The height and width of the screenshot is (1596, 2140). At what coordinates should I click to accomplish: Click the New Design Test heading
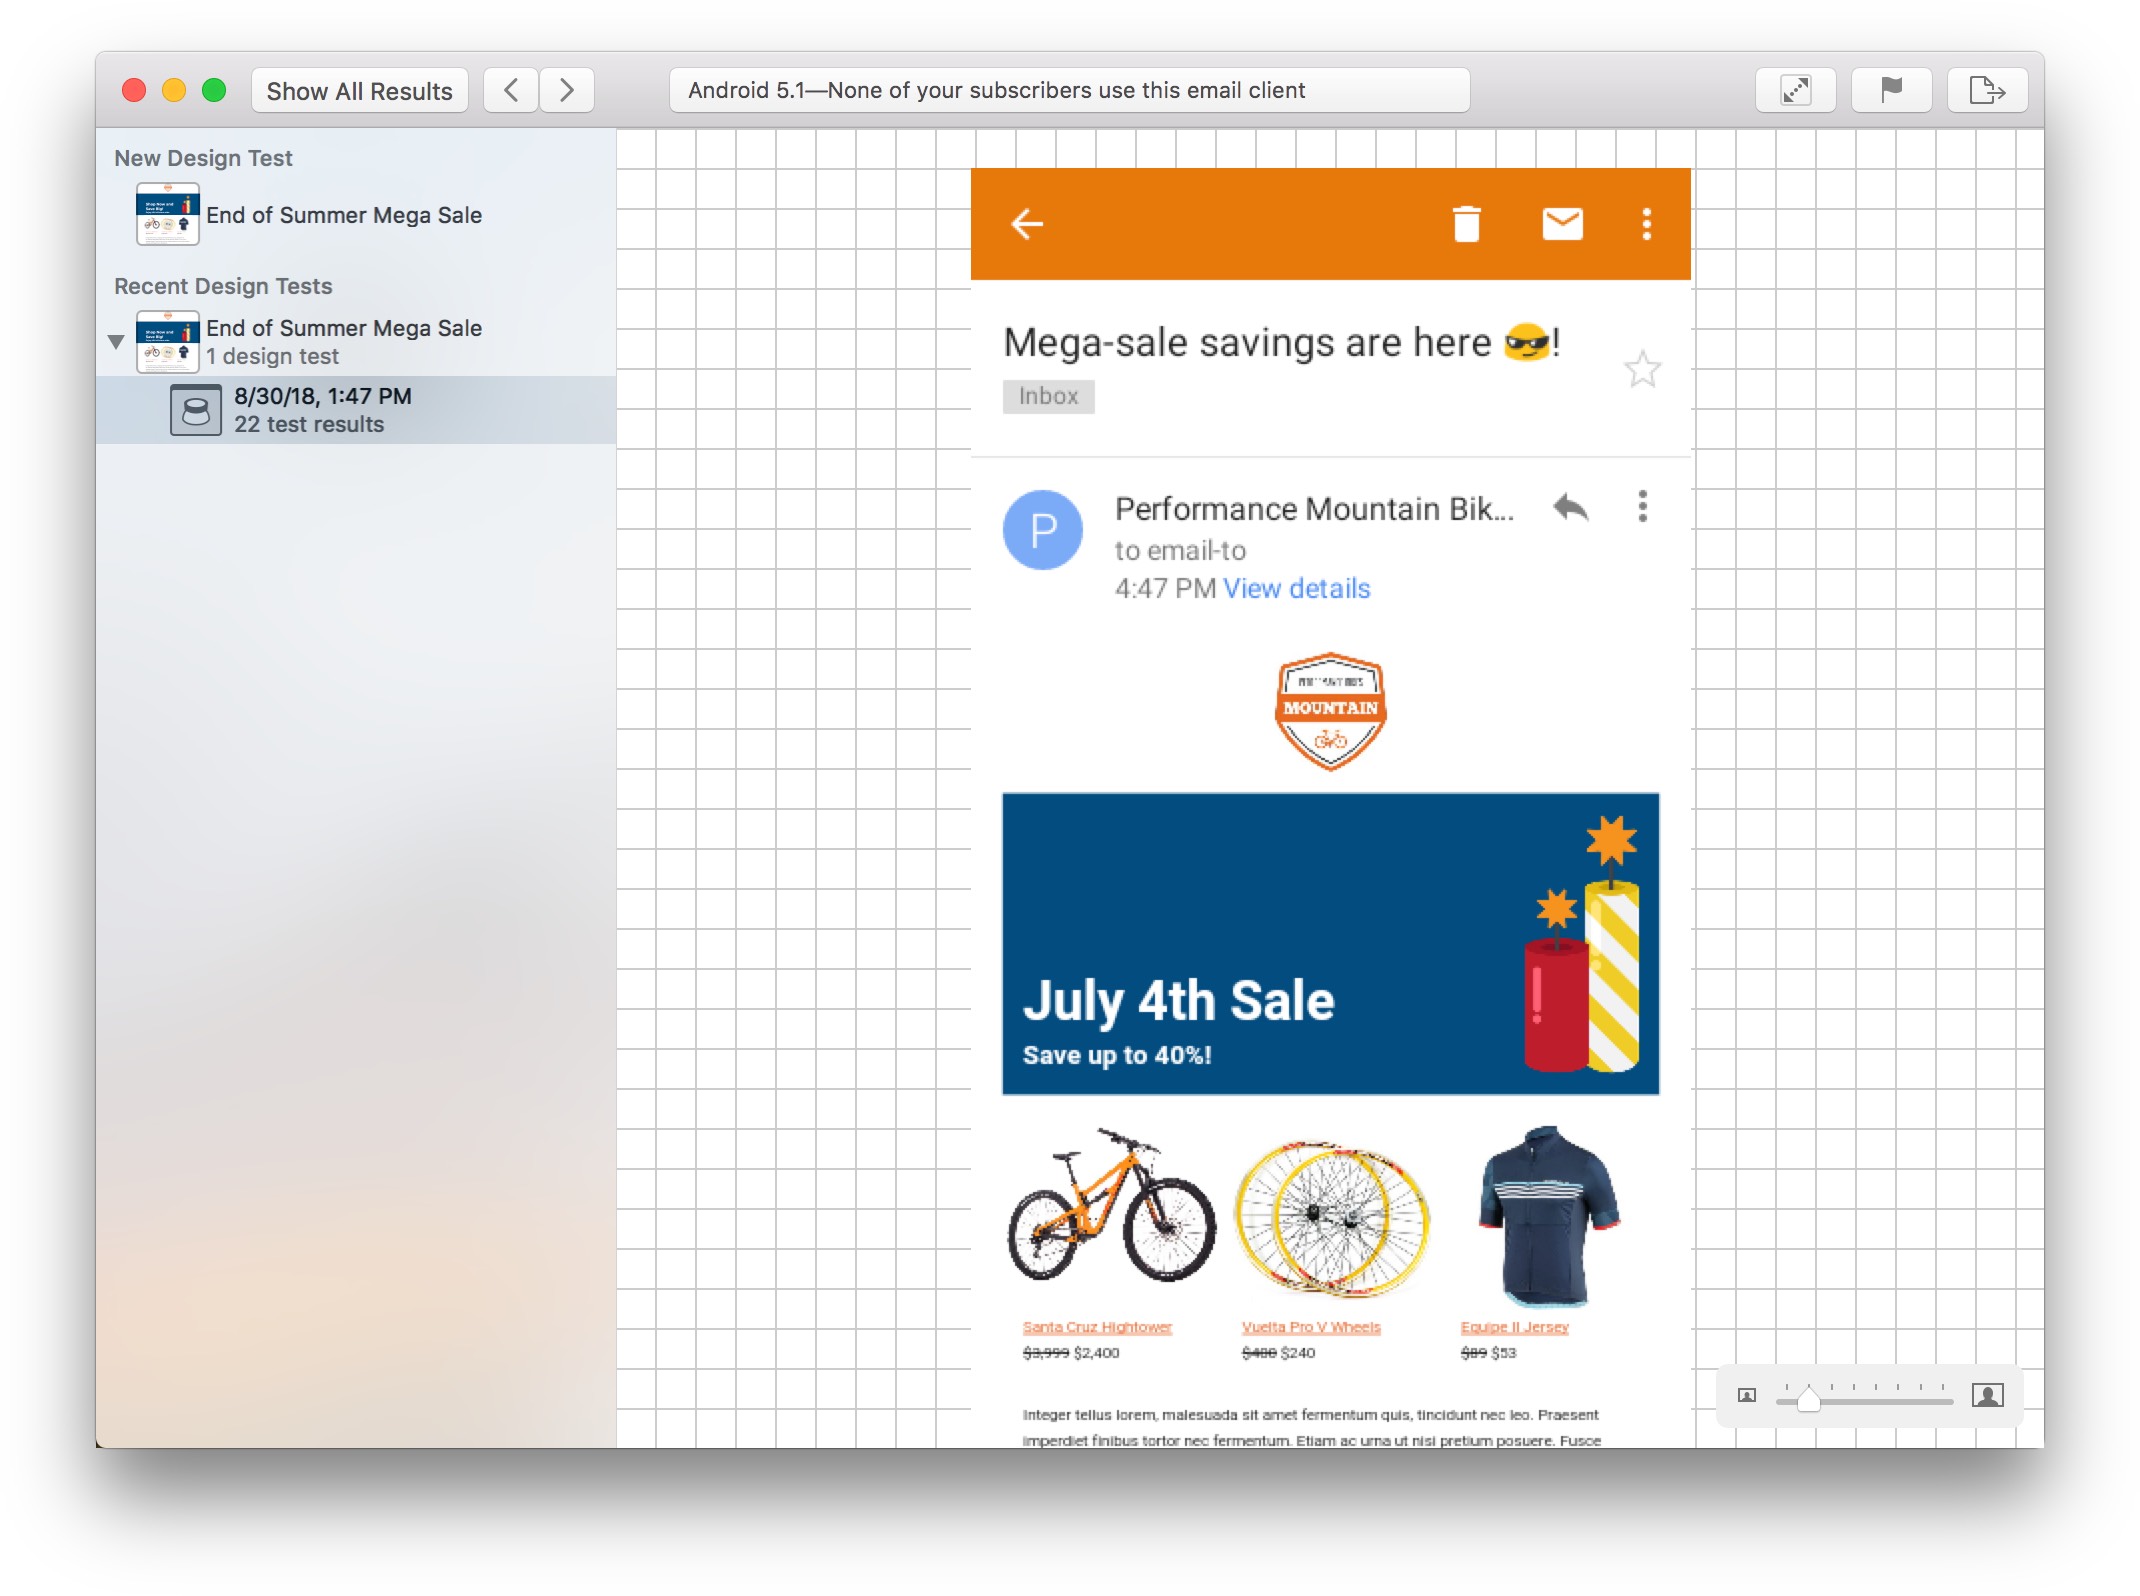[203, 158]
